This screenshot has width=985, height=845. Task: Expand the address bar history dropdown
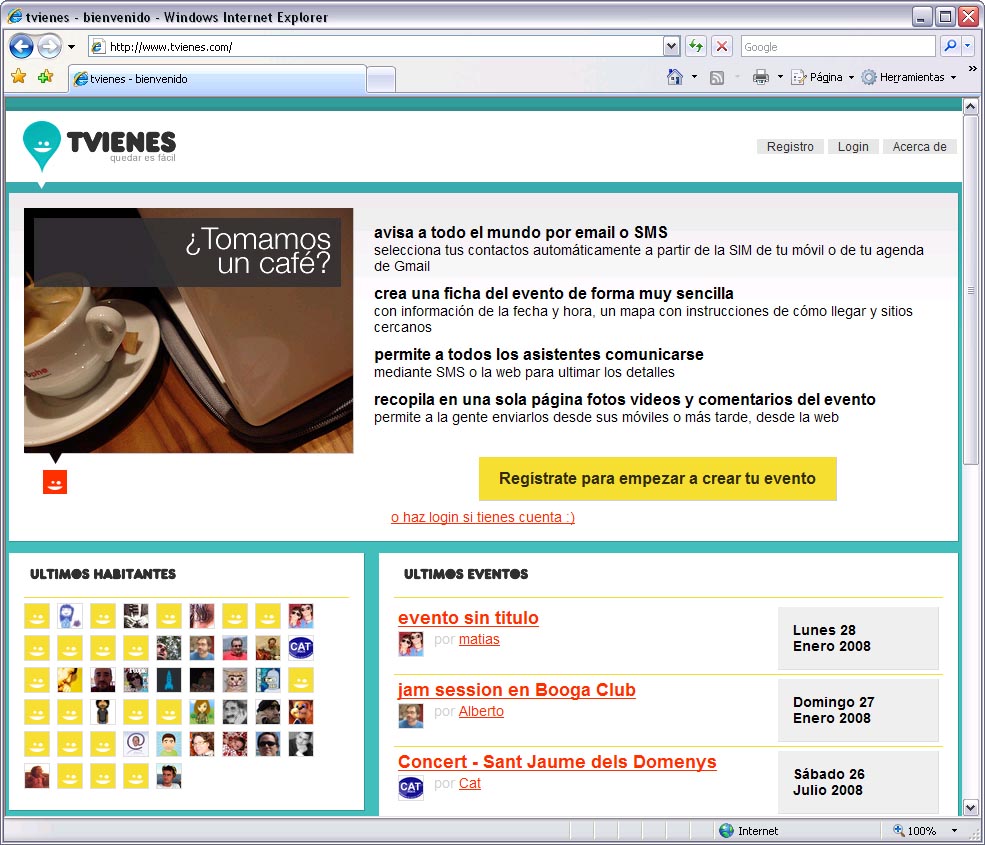[x=671, y=46]
